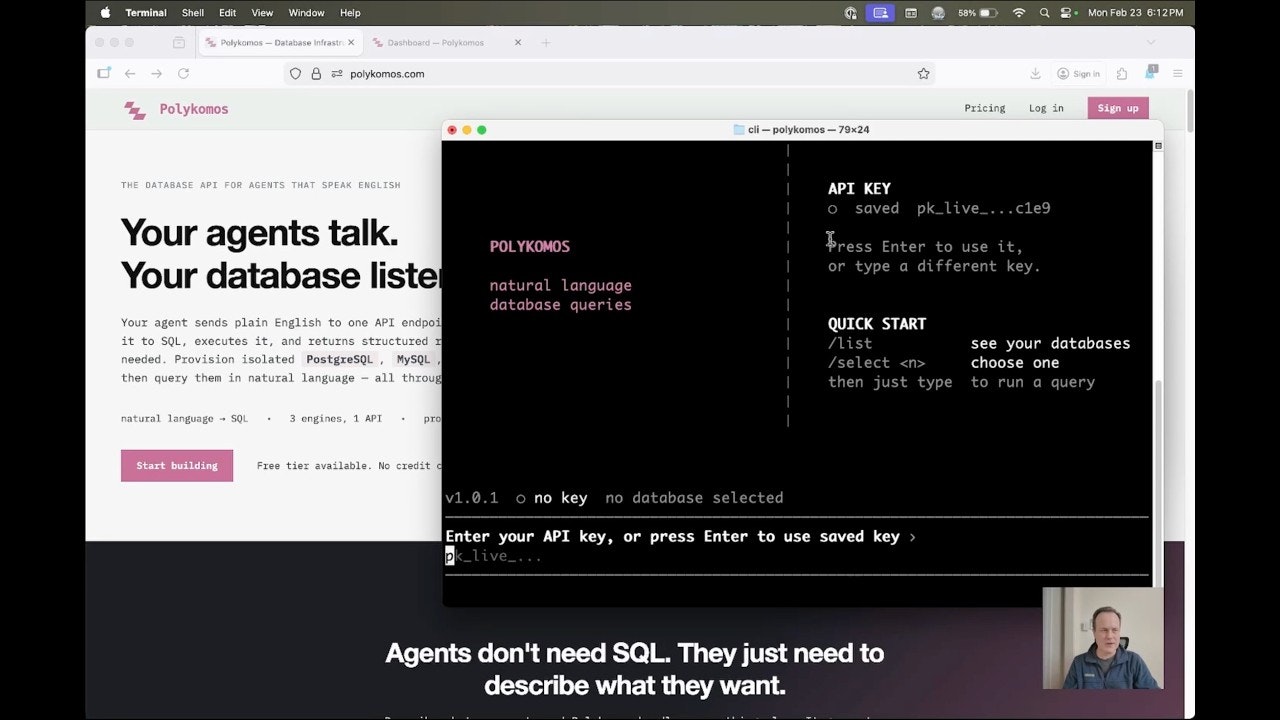1280x720 pixels.
Task: Click the /list command text in terminal
Action: click(x=850, y=343)
